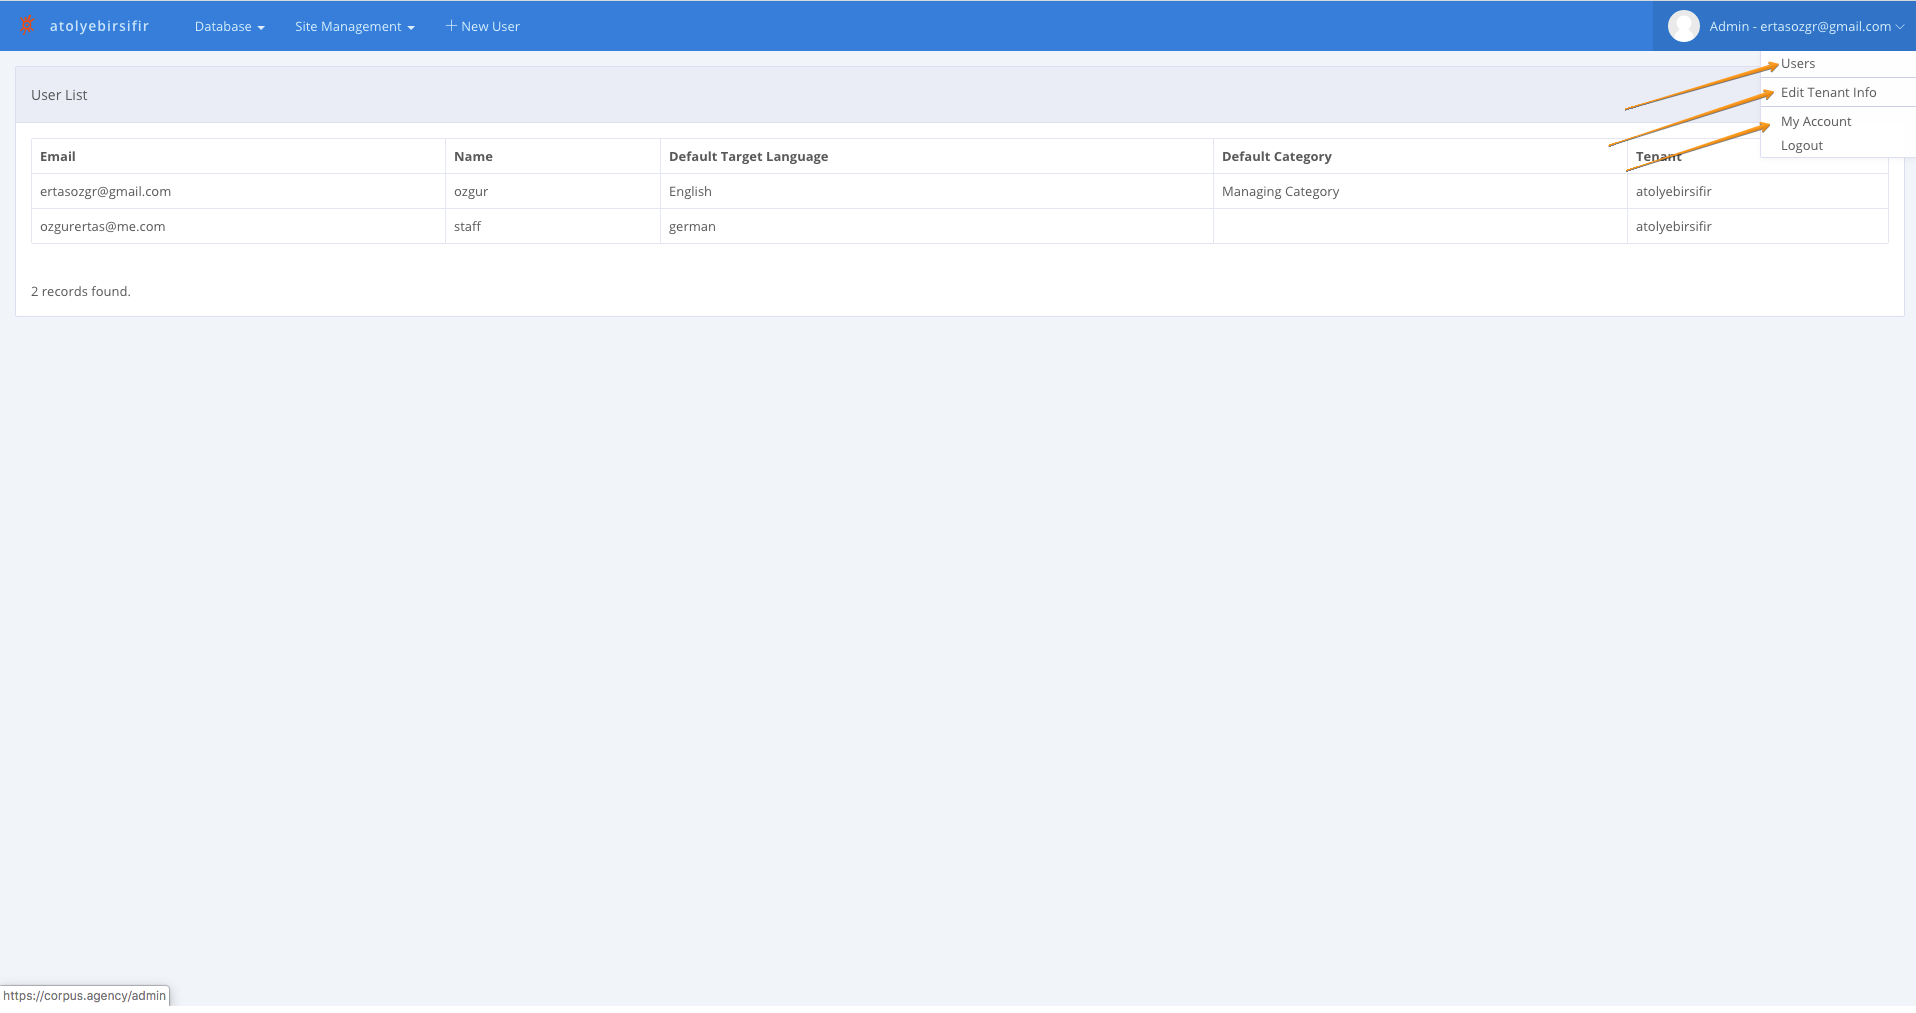Image resolution: width=1916 pixels, height=1013 pixels.
Task: Click the Managing Category cell
Action: (x=1420, y=191)
